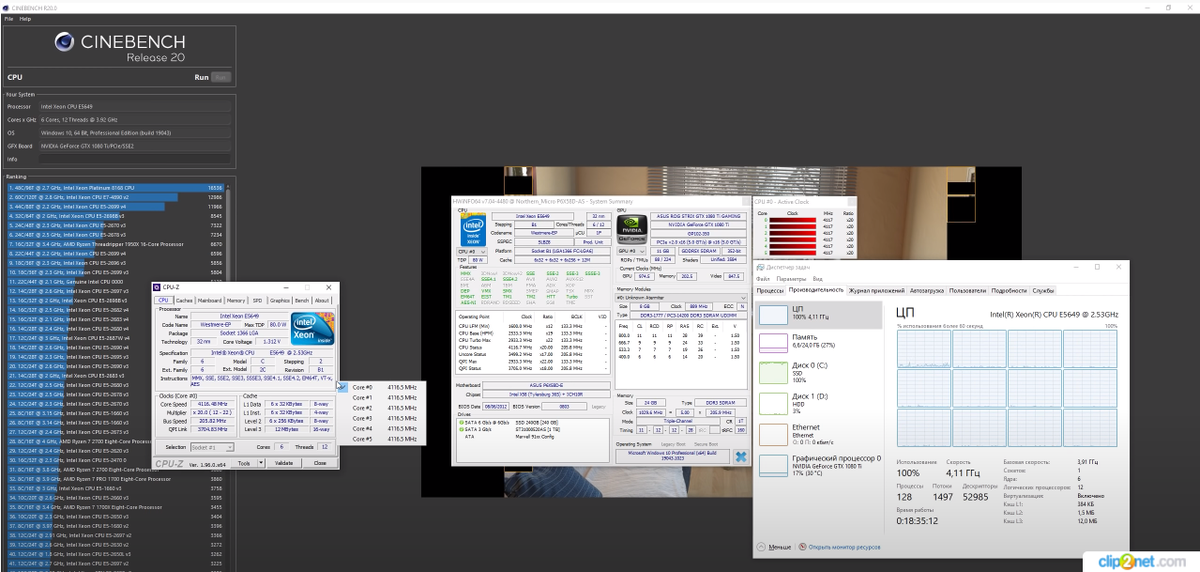Click the Tools button in CPU-Z
The height and width of the screenshot is (572, 1200).
point(243,463)
